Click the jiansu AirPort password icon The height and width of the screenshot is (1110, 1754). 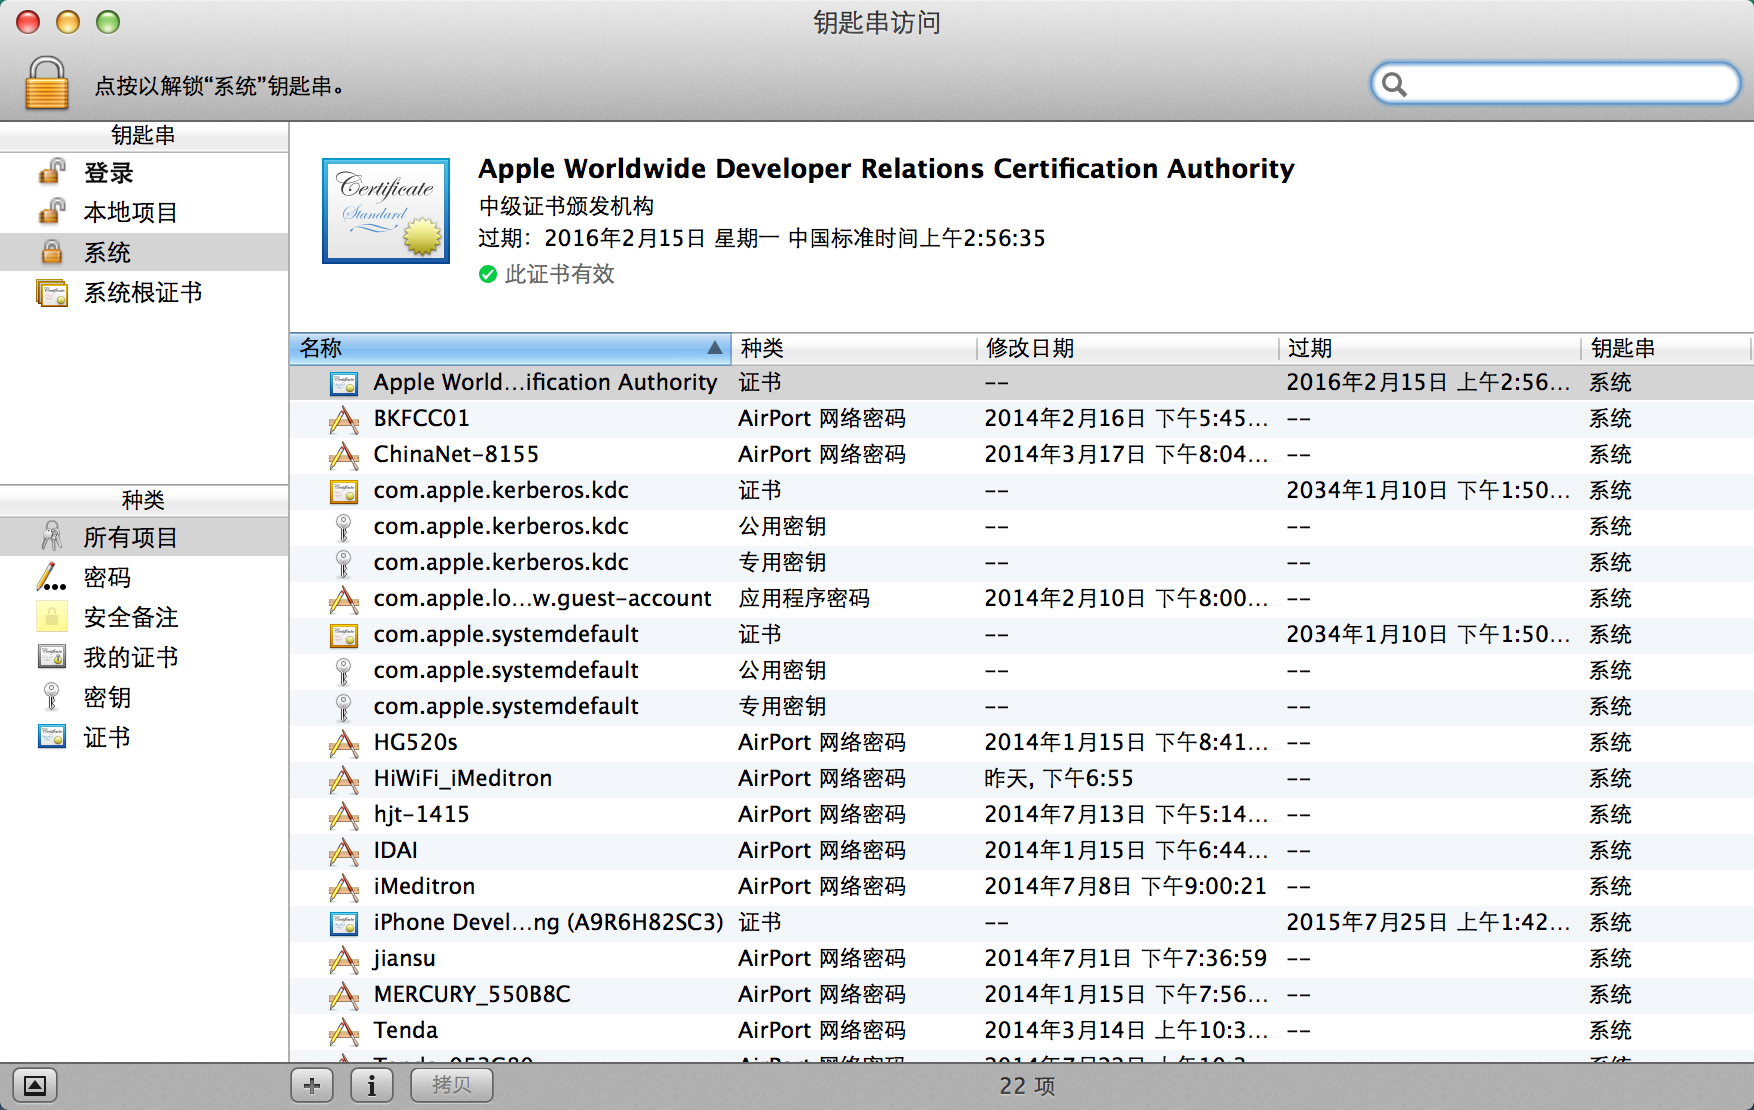(344, 959)
